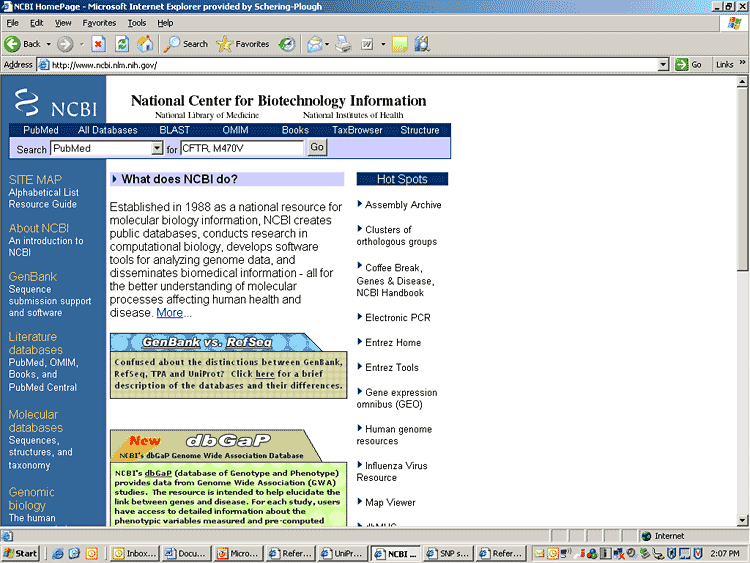Open Electronic PCR hot spot
The image size is (750, 563).
tap(397, 318)
